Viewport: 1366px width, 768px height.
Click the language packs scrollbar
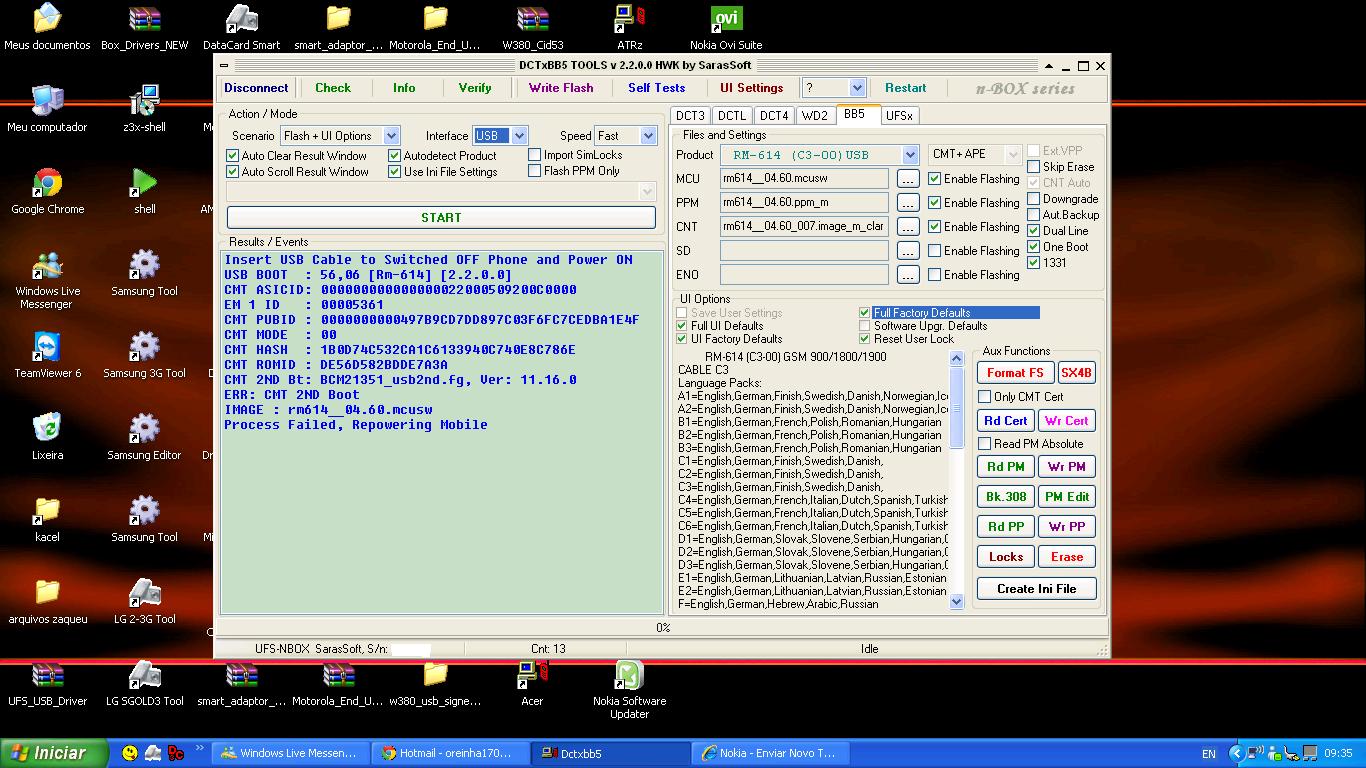coord(956,480)
